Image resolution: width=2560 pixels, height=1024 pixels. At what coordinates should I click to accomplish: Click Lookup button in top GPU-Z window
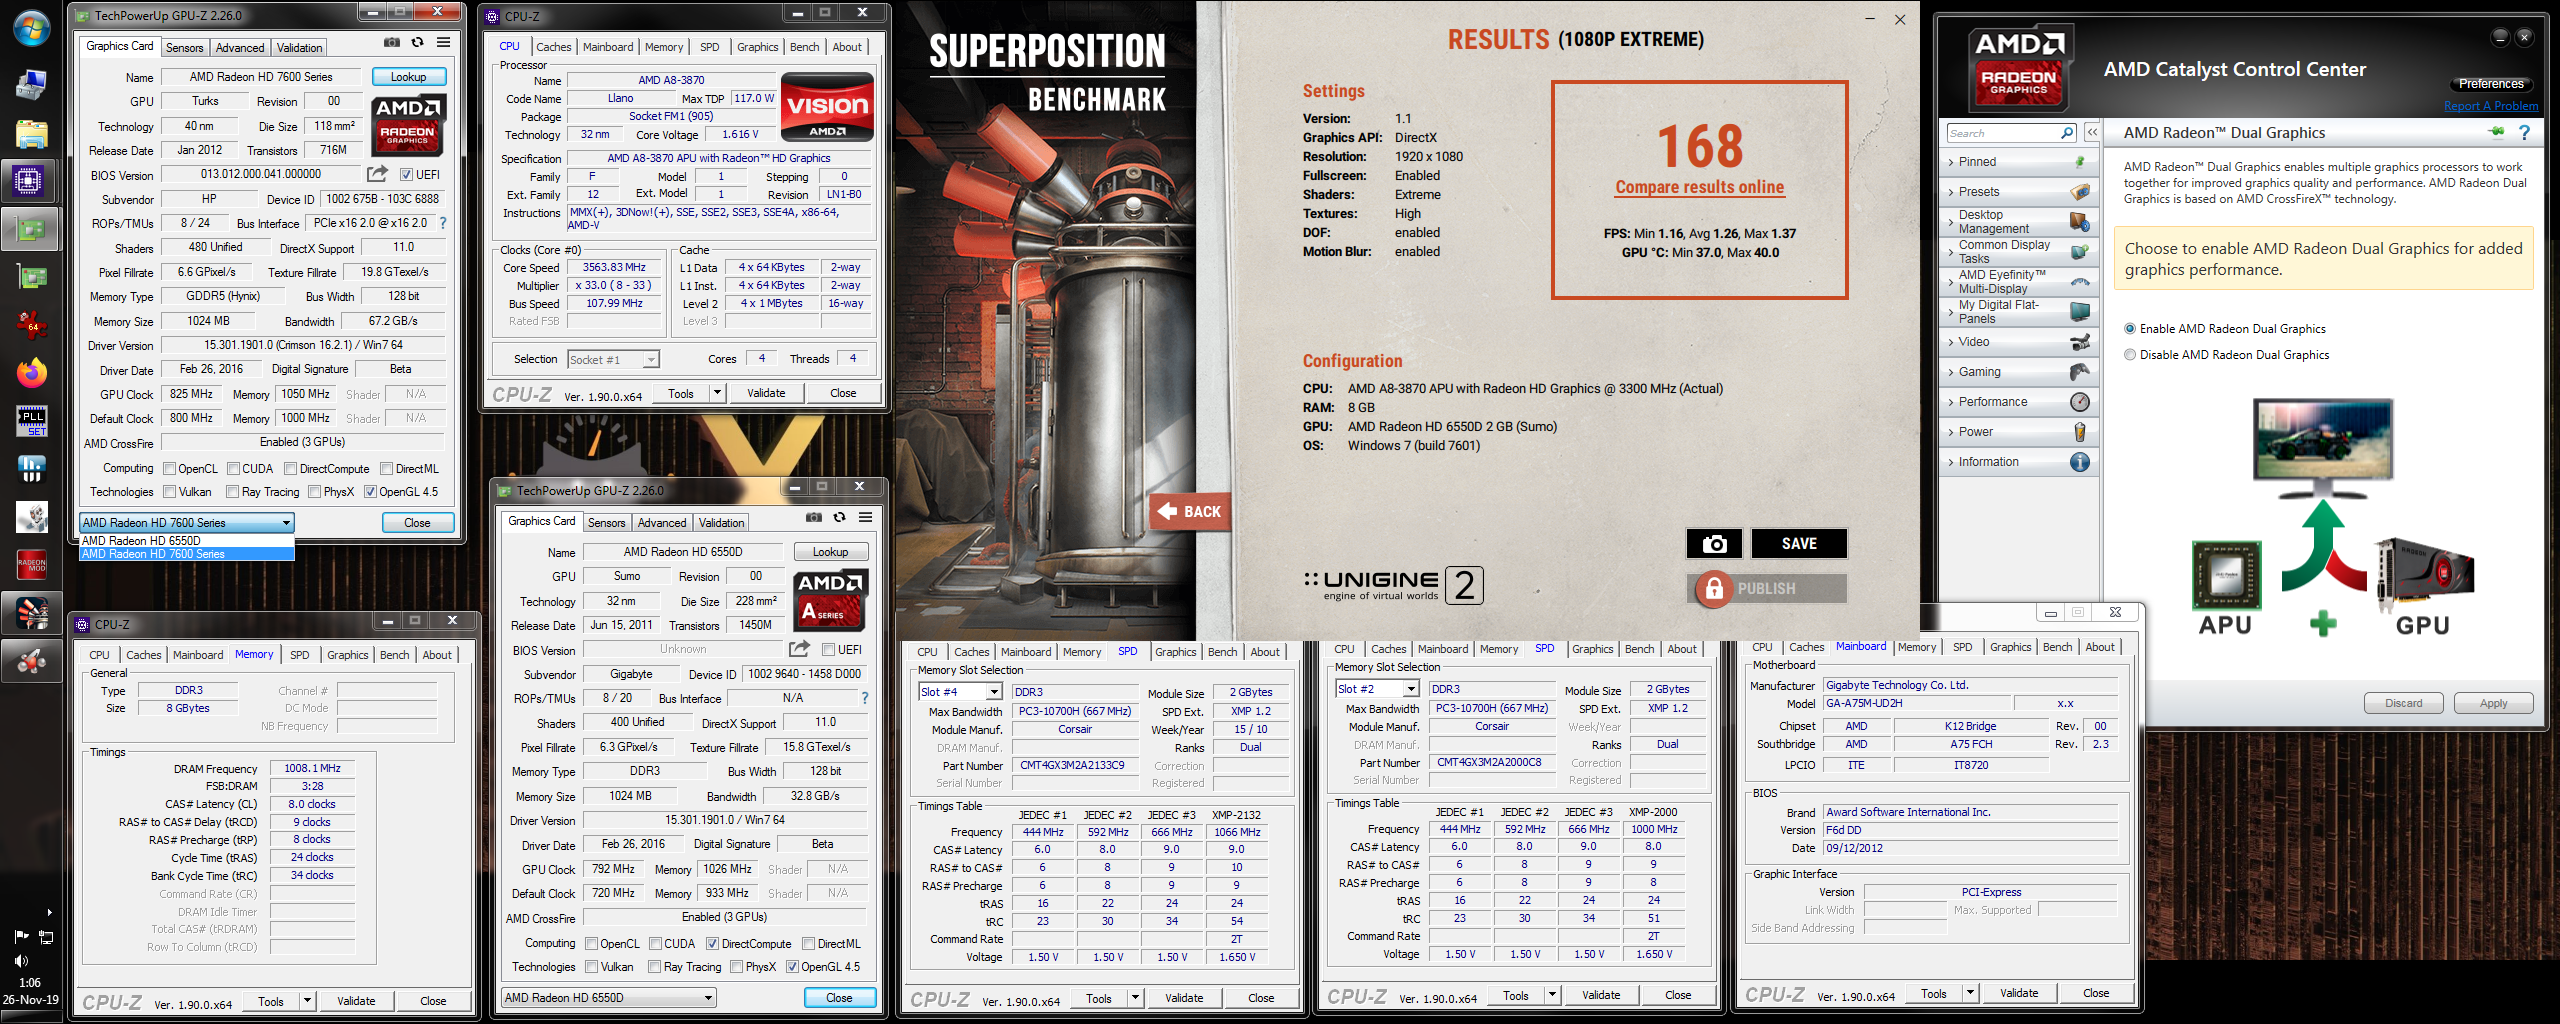tap(408, 77)
